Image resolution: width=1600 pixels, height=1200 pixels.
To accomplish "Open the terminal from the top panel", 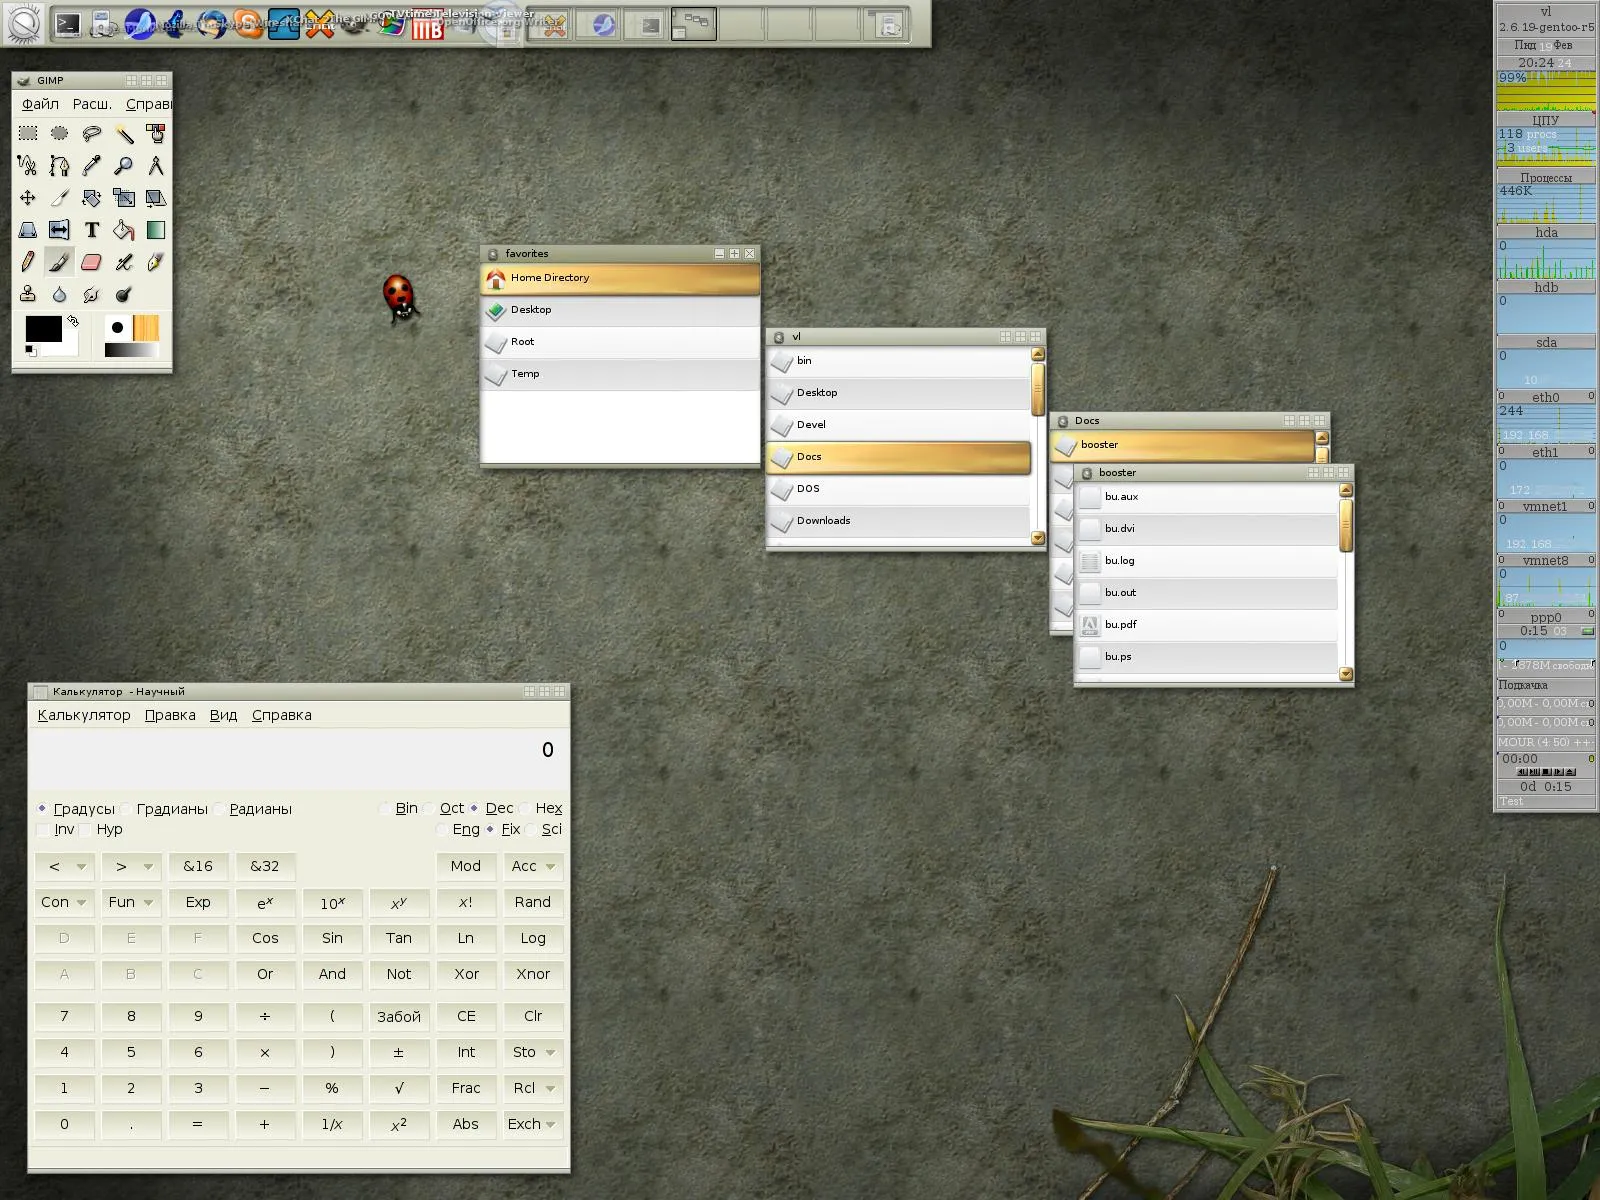I will 67,24.
